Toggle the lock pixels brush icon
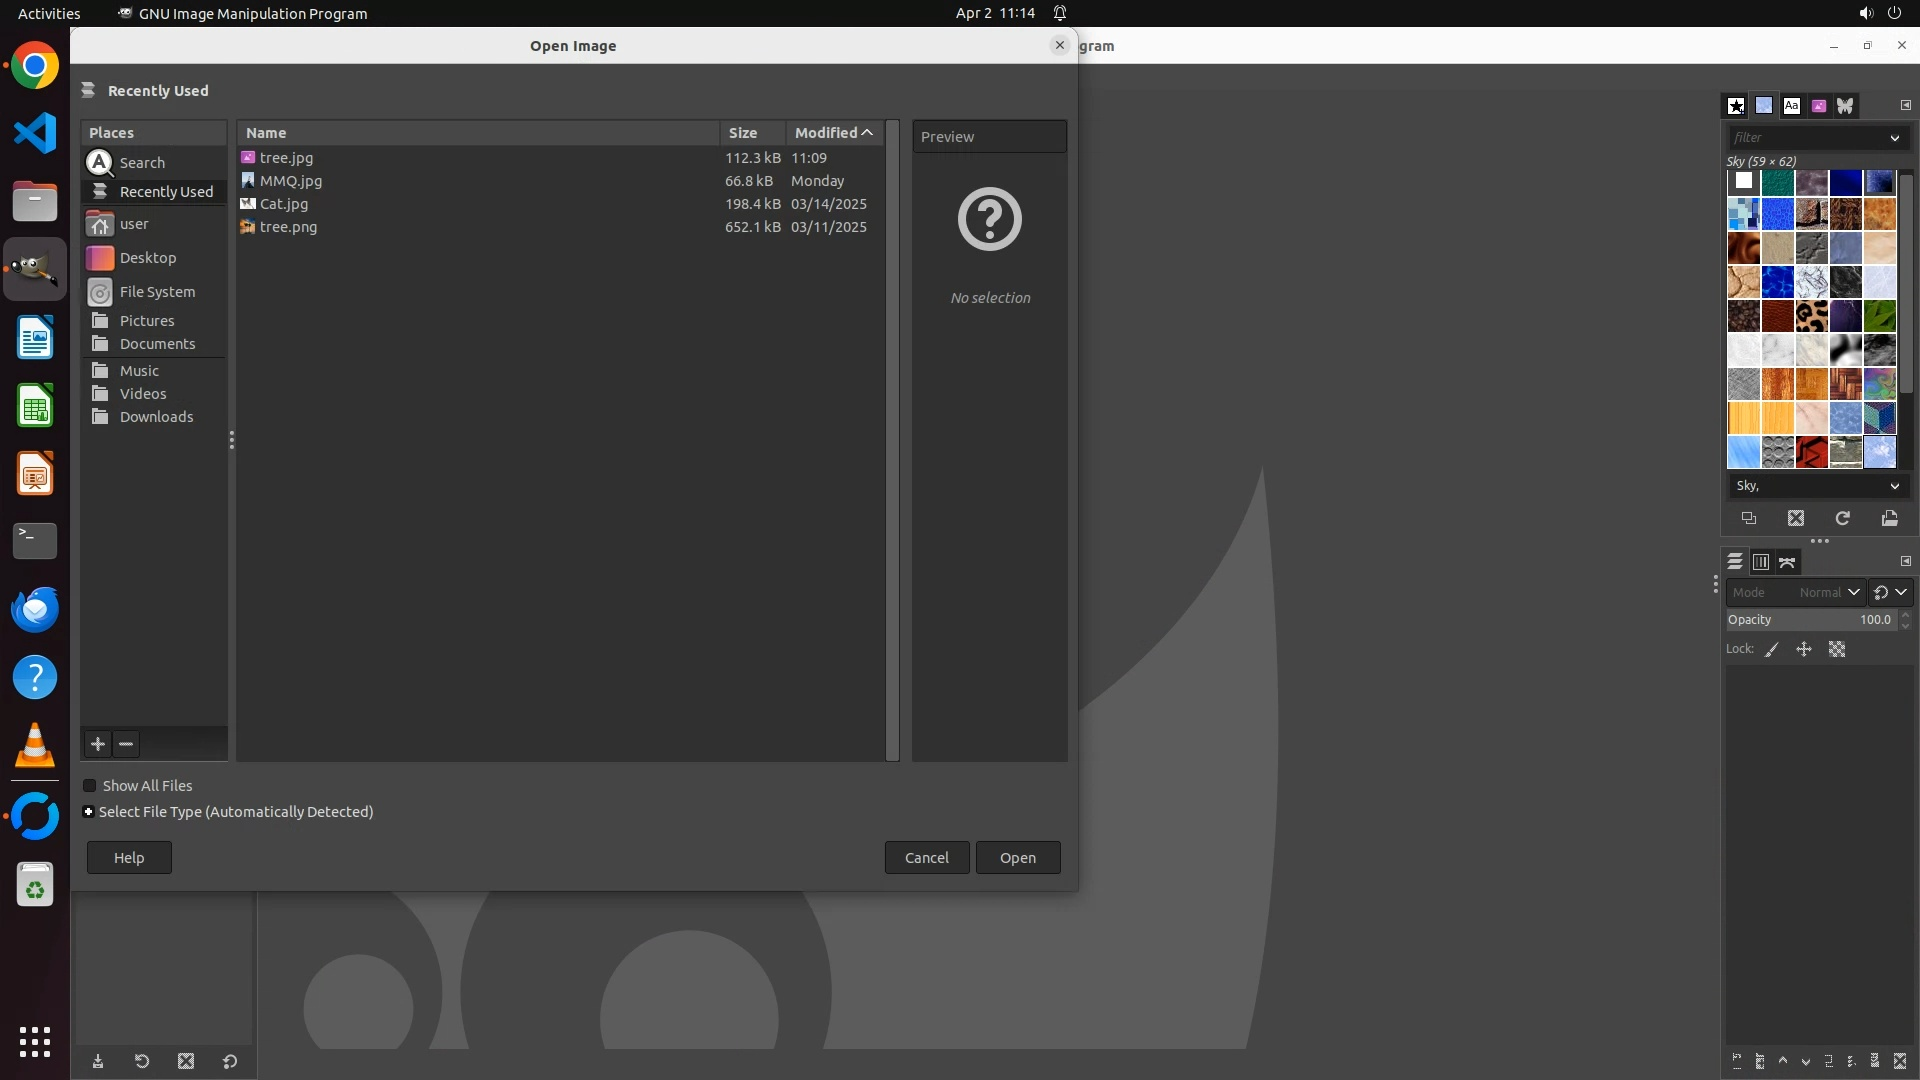This screenshot has width=1920, height=1080. click(1772, 649)
